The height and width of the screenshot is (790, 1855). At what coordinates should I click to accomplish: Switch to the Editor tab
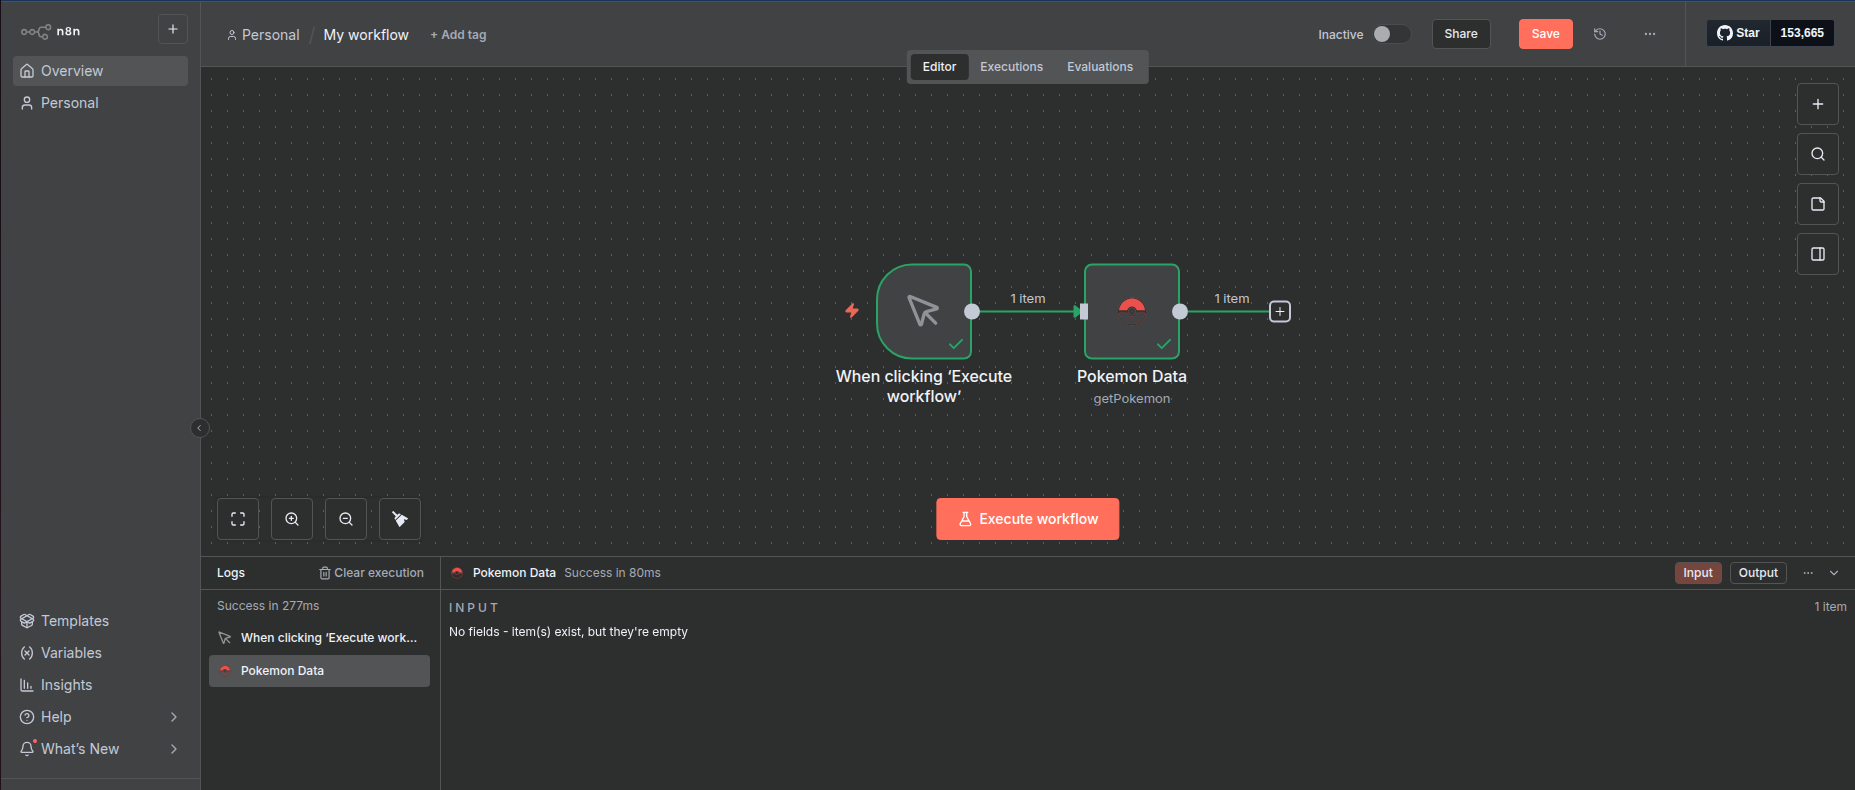(939, 67)
